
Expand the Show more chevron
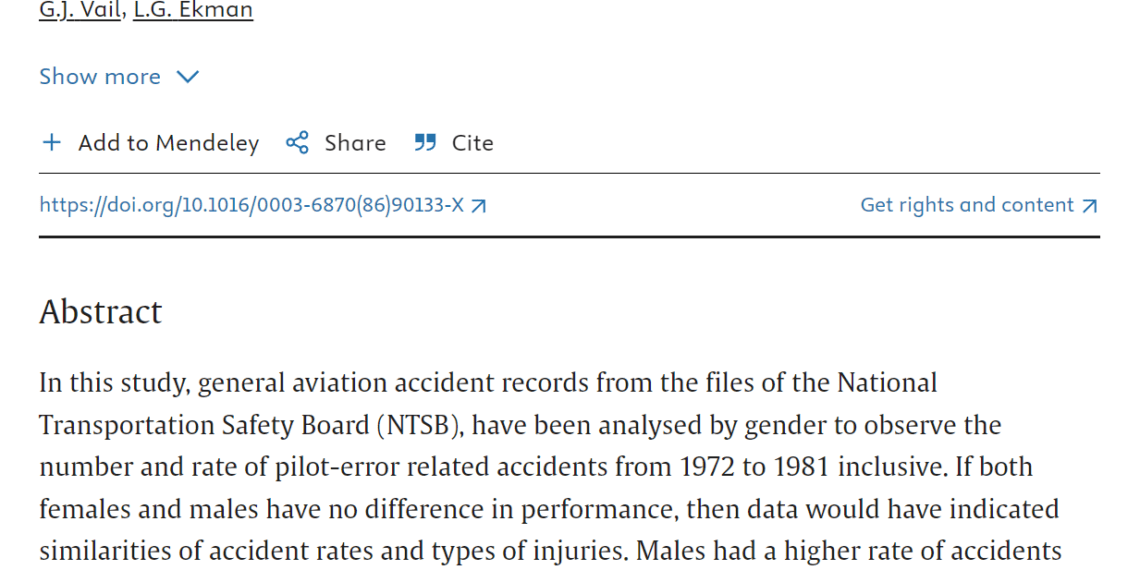pos(188,76)
